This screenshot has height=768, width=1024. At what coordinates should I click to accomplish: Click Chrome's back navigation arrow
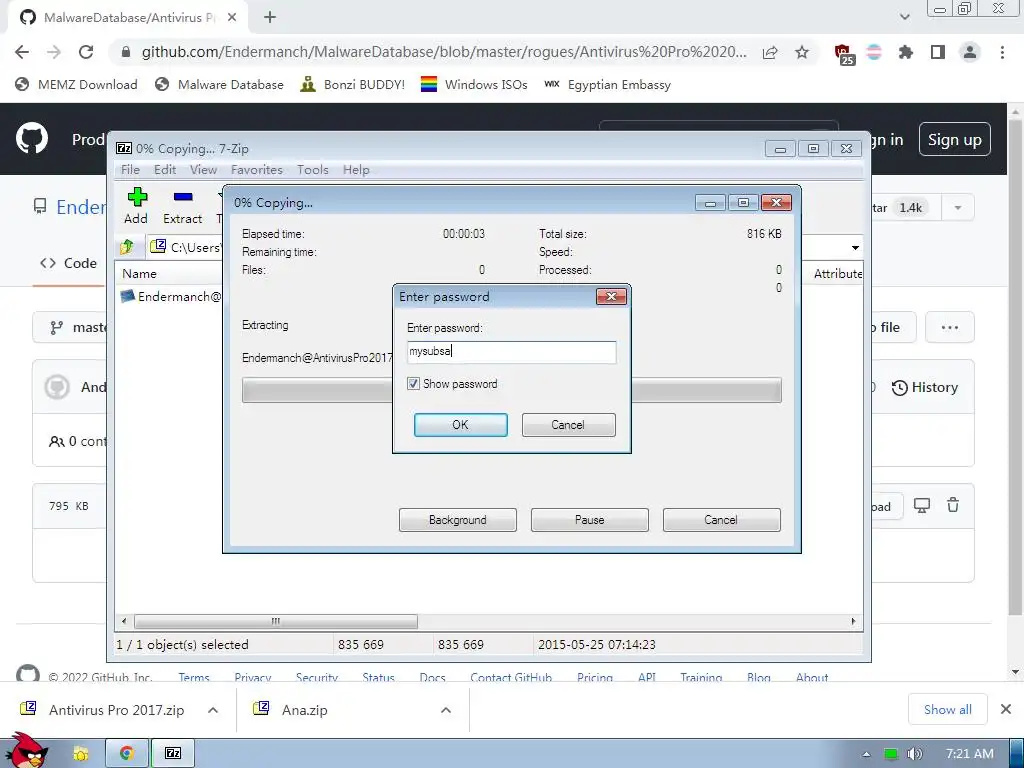[x=22, y=52]
